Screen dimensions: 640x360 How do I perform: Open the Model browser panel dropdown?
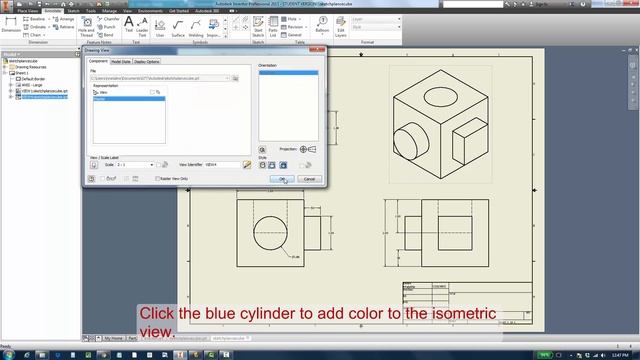(x=19, y=54)
